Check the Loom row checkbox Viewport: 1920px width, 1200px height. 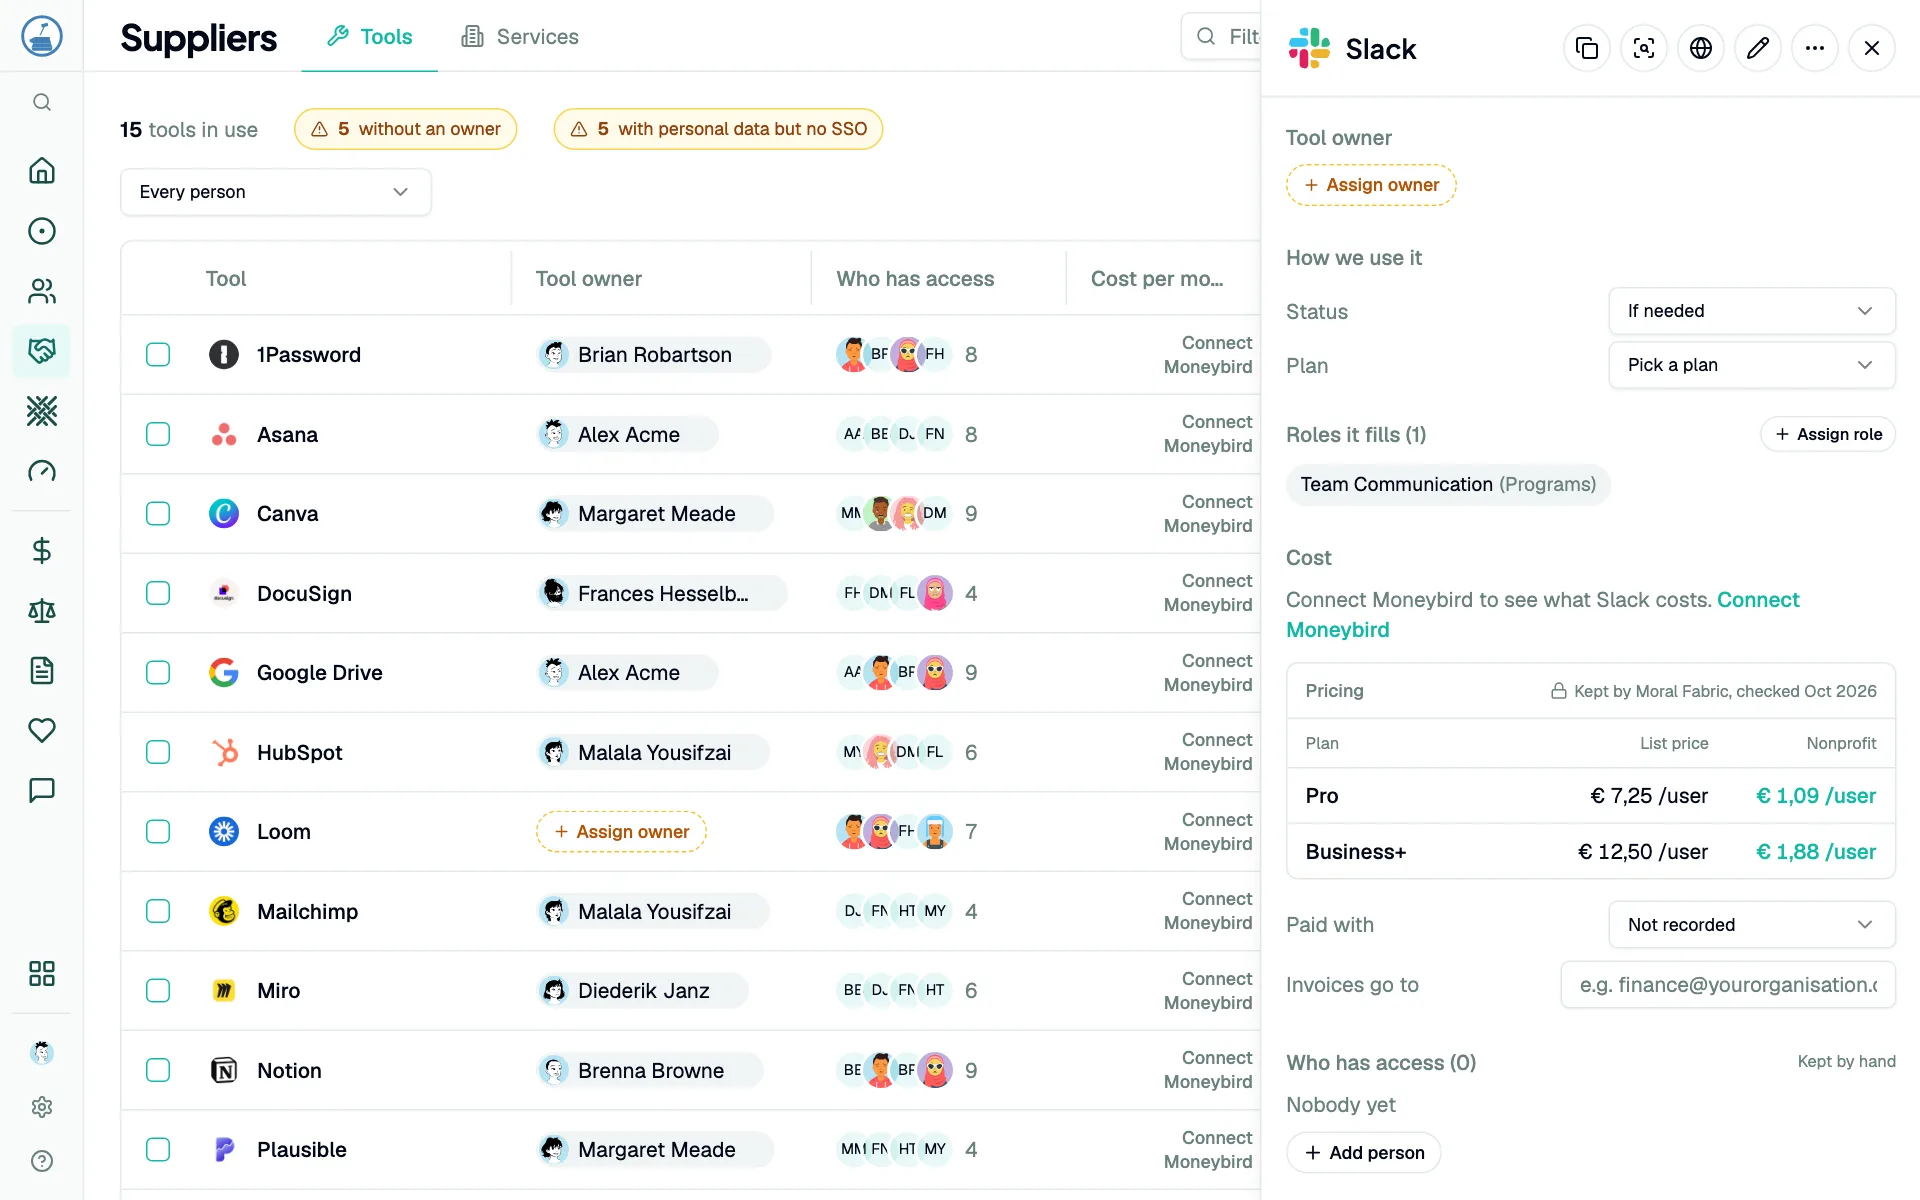click(x=158, y=832)
